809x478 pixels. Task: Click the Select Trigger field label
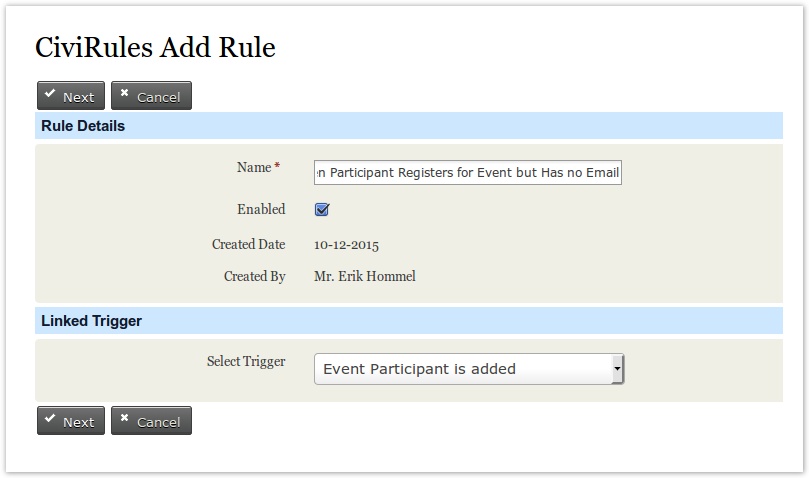tap(246, 361)
